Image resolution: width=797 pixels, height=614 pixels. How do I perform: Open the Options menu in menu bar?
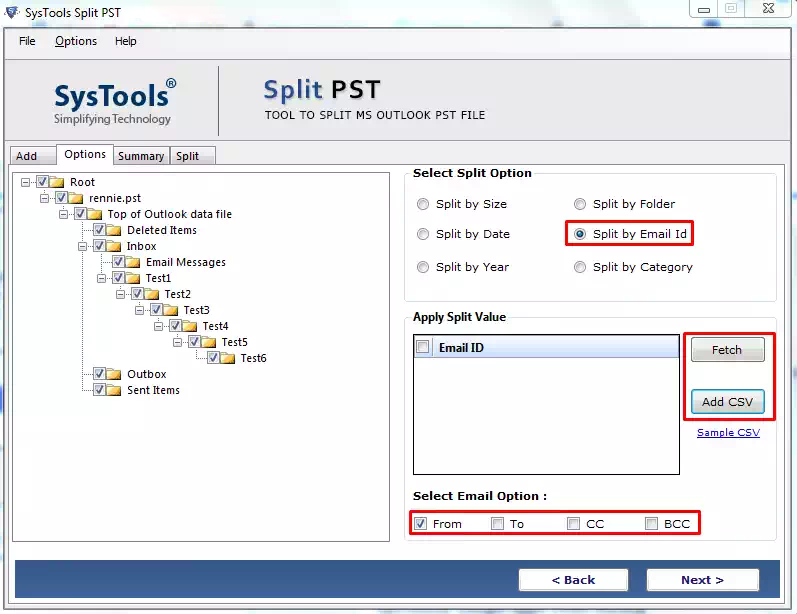[76, 41]
